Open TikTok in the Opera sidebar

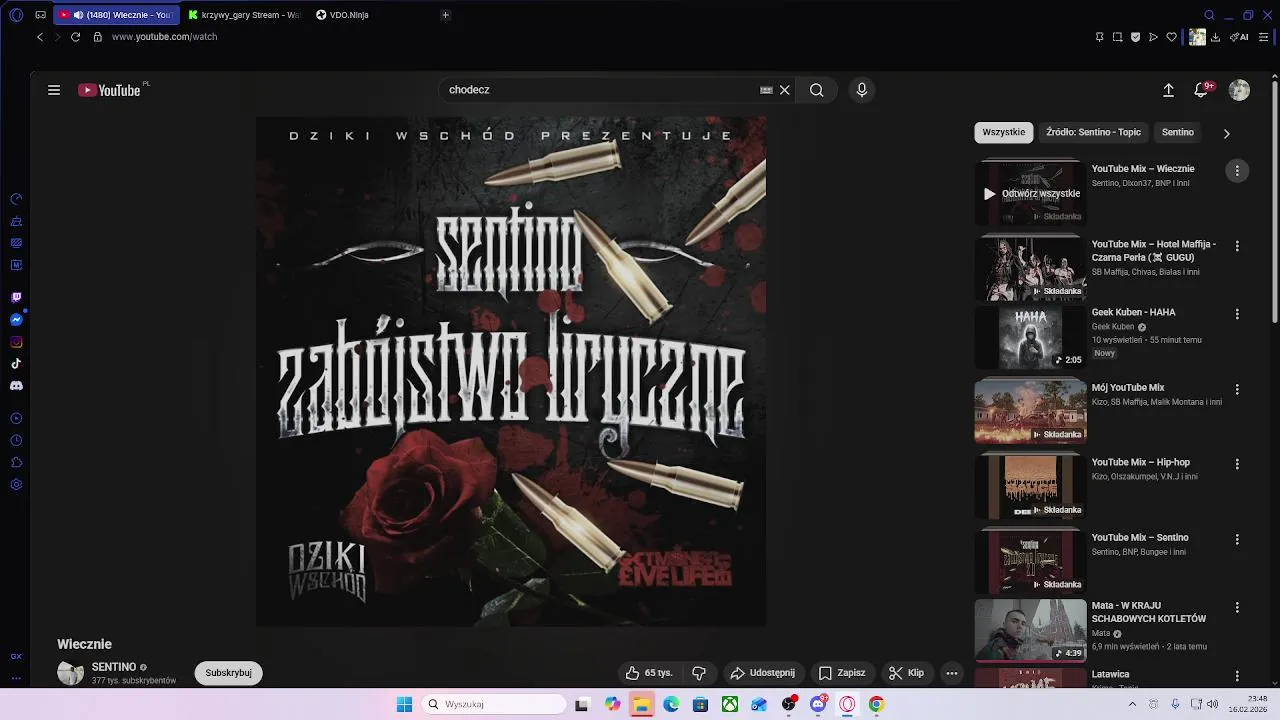click(16, 364)
